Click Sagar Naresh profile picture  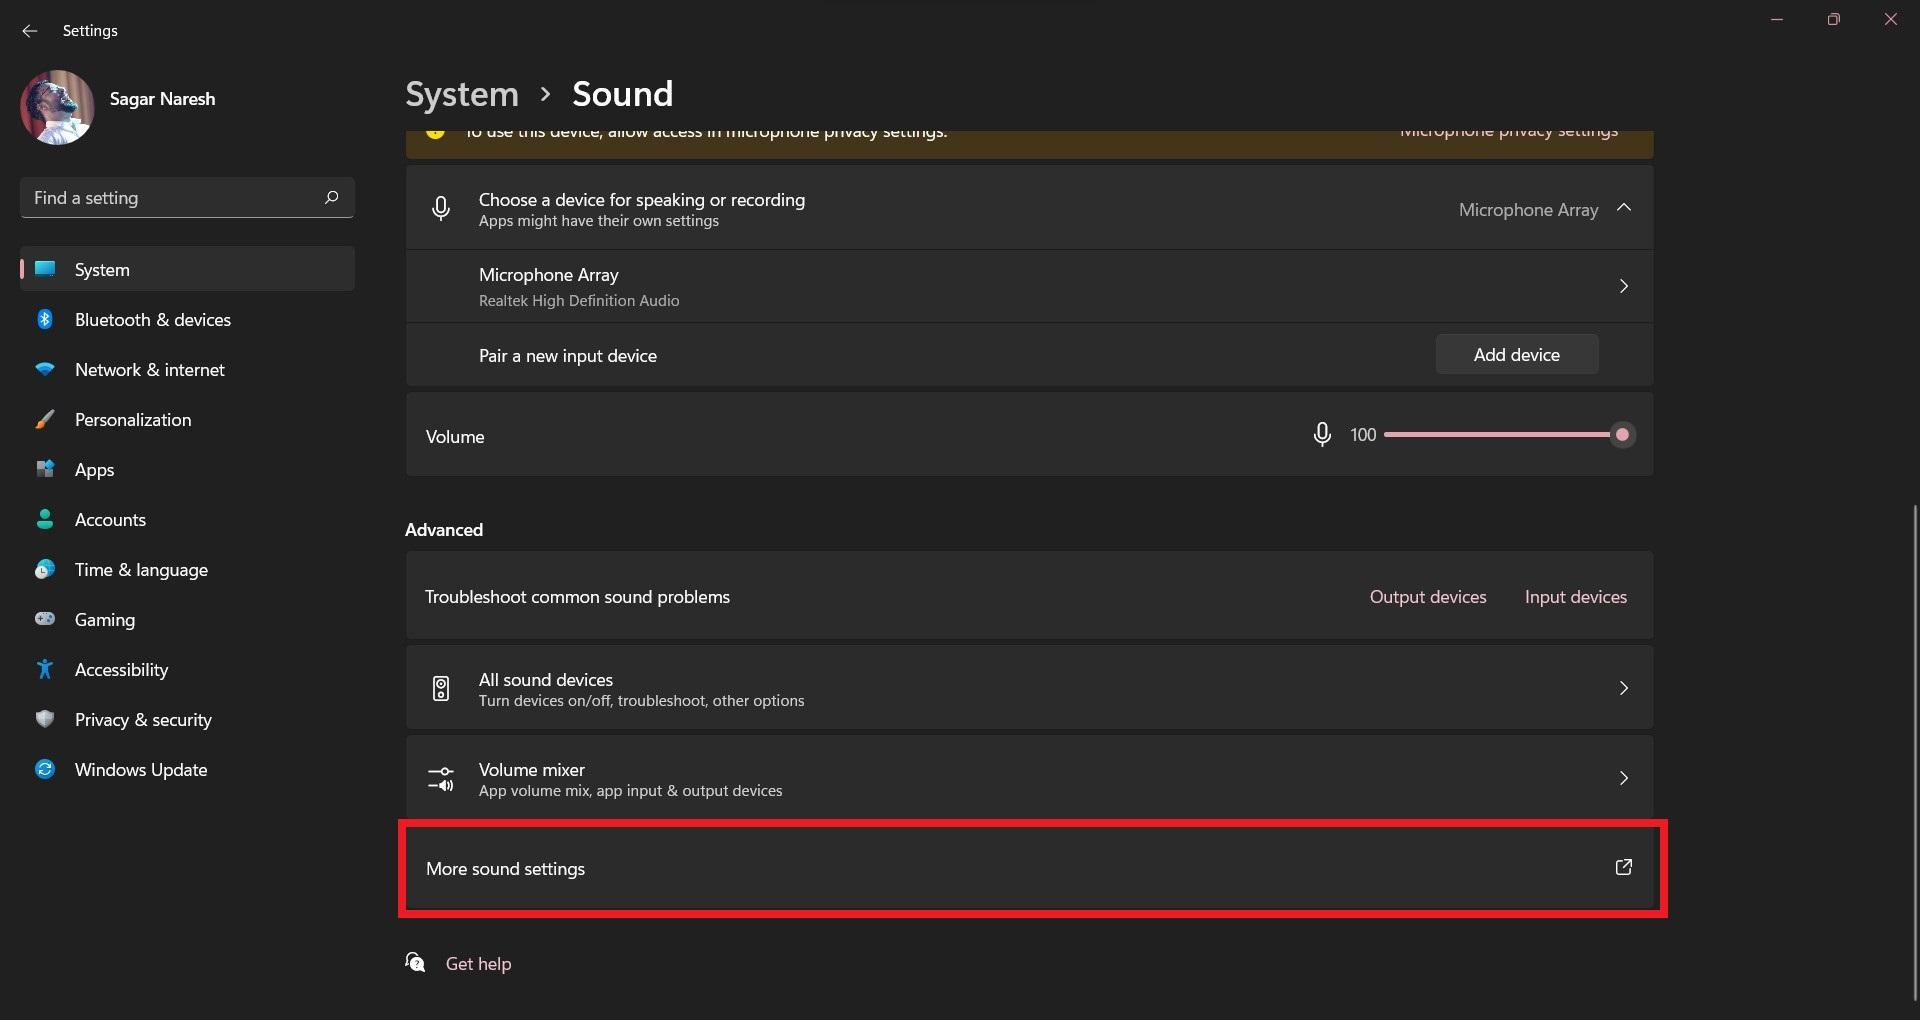tap(57, 107)
